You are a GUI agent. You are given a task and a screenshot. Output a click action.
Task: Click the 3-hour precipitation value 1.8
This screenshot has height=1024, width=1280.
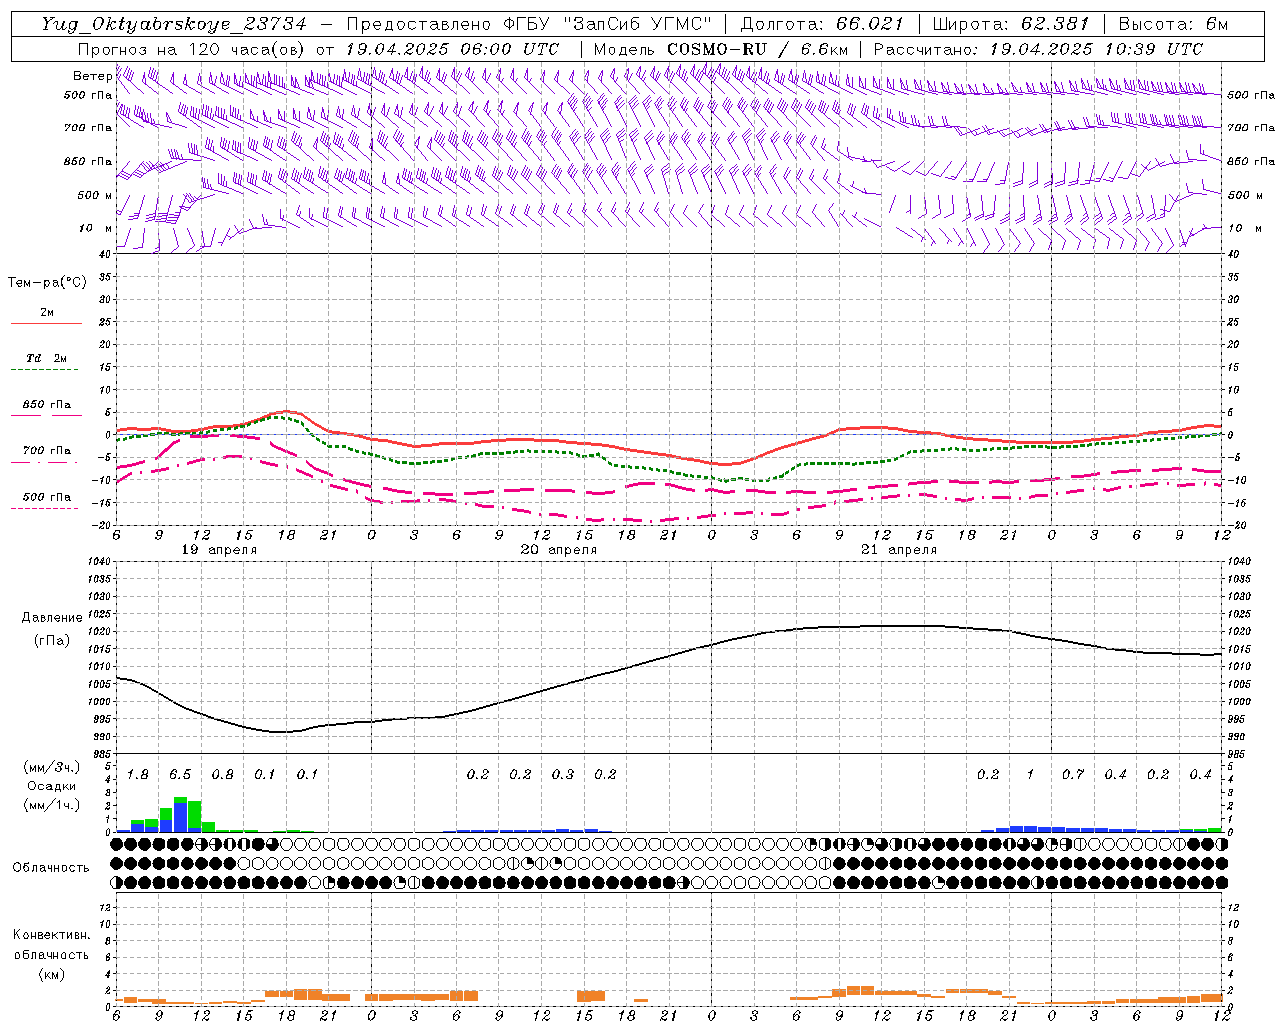point(138,775)
